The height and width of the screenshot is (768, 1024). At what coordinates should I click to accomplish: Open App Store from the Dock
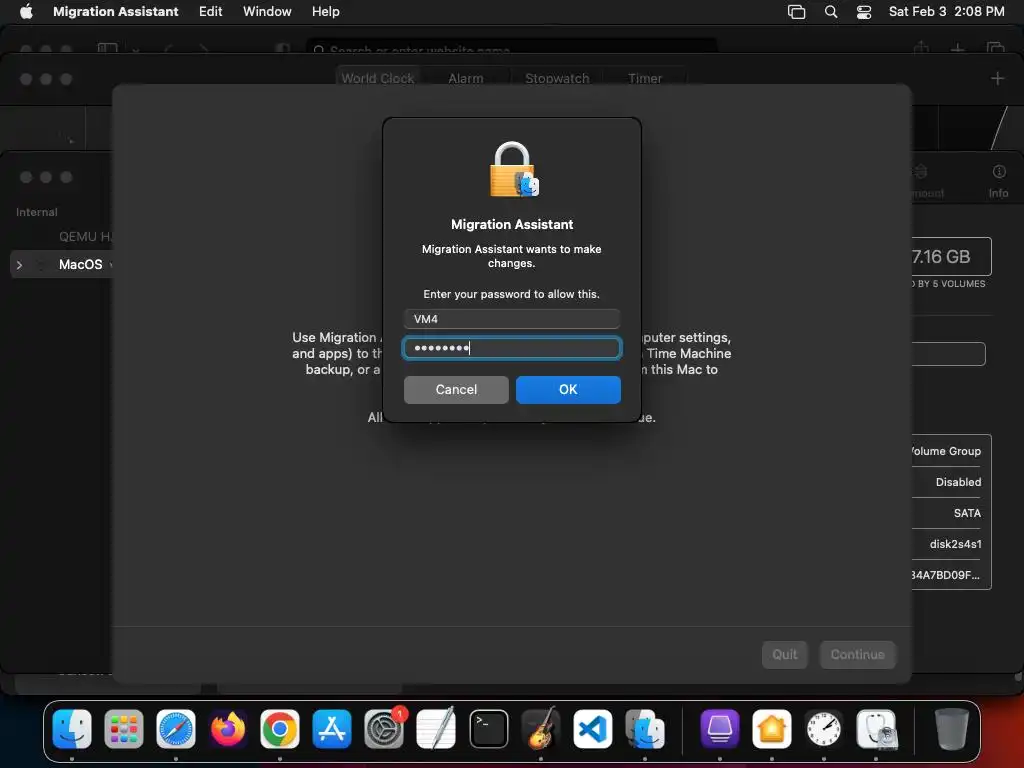[x=332, y=729]
